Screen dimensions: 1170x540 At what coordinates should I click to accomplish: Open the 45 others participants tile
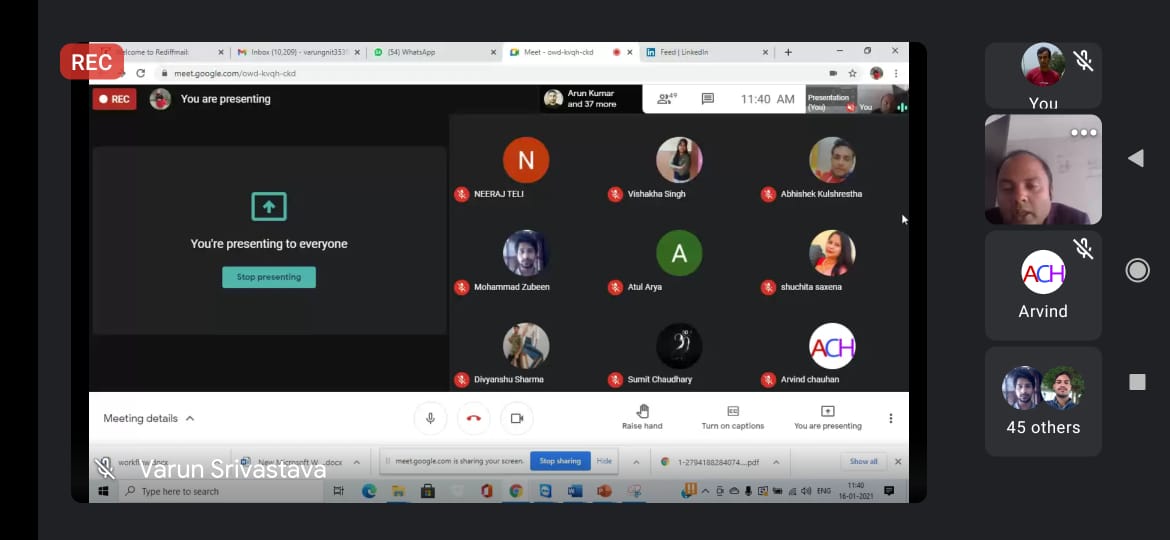1043,400
